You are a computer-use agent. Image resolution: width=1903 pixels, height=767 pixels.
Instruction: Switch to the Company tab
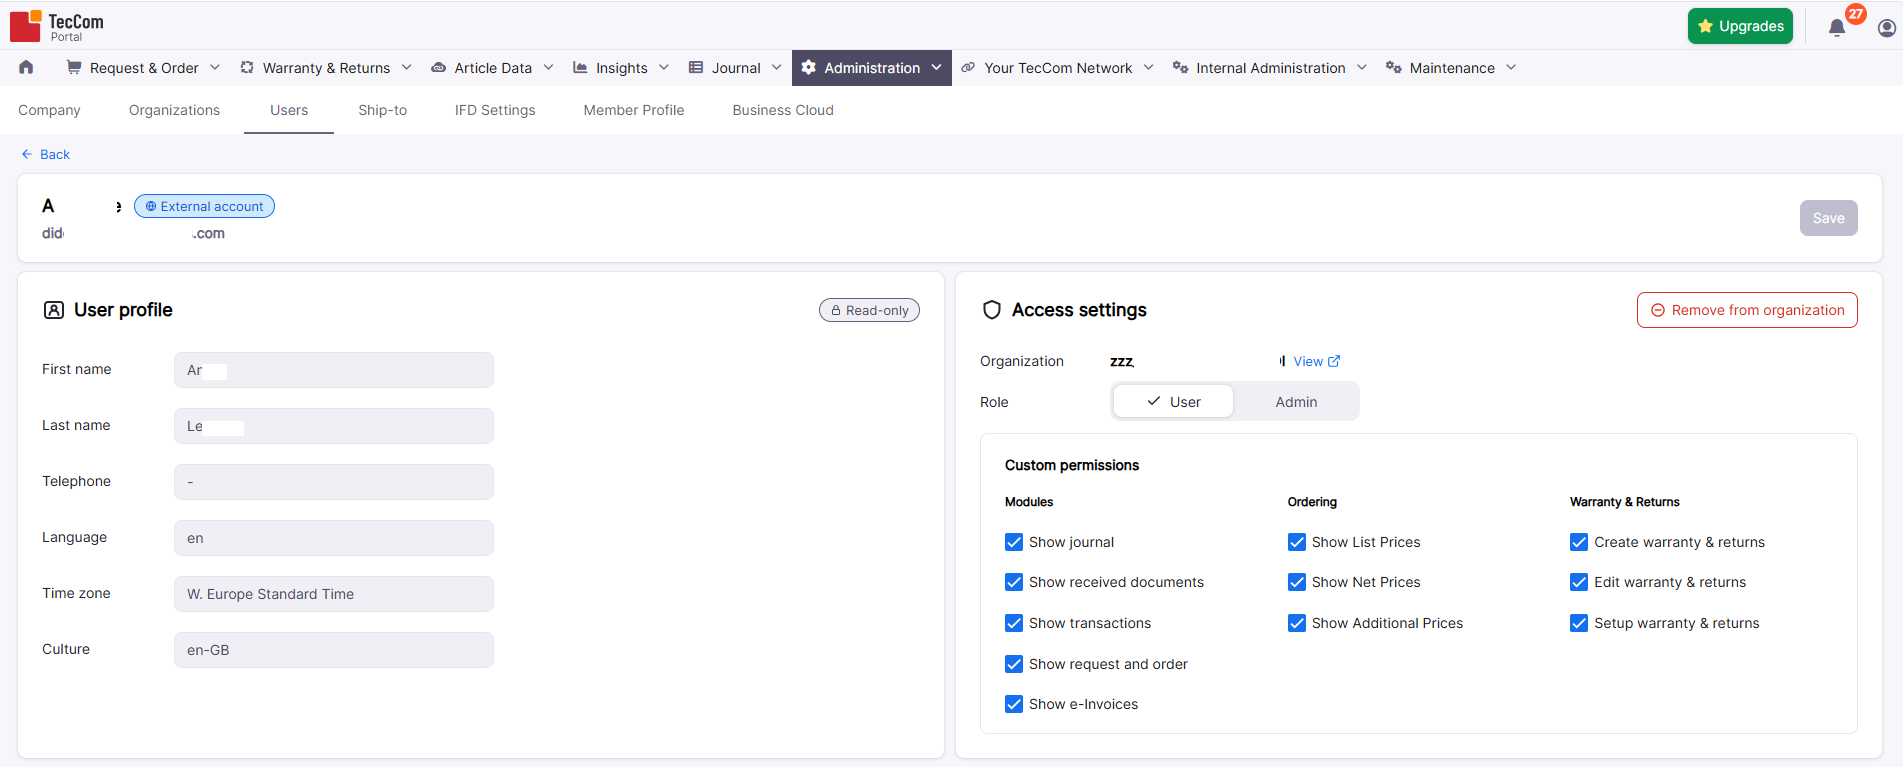coord(49,110)
